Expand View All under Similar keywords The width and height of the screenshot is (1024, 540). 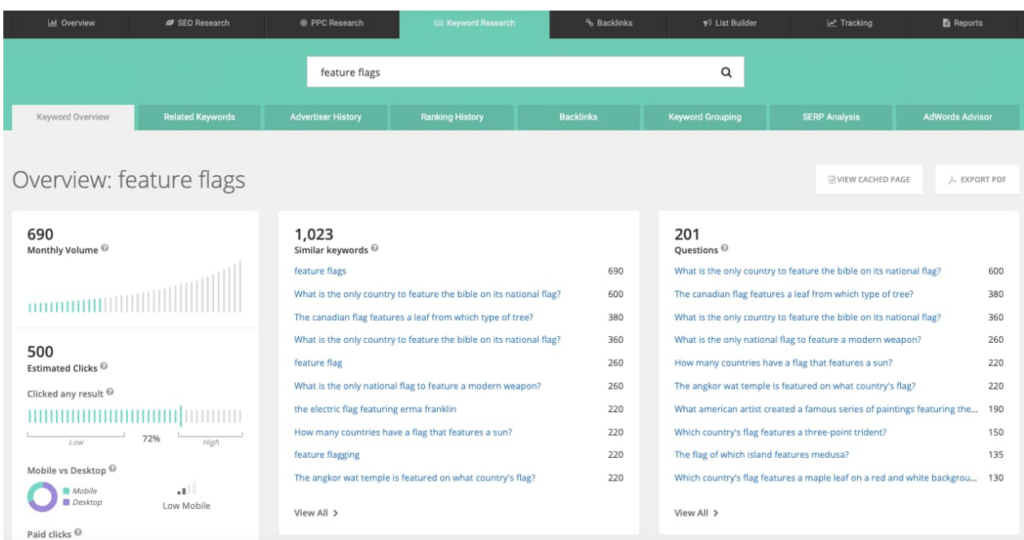(x=316, y=513)
